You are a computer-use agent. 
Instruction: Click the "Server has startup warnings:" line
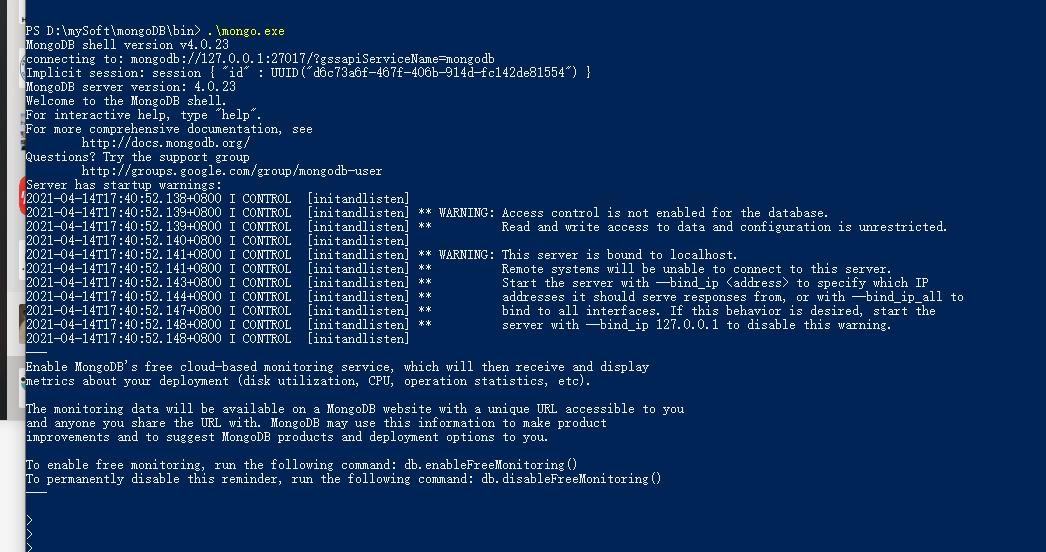123,185
